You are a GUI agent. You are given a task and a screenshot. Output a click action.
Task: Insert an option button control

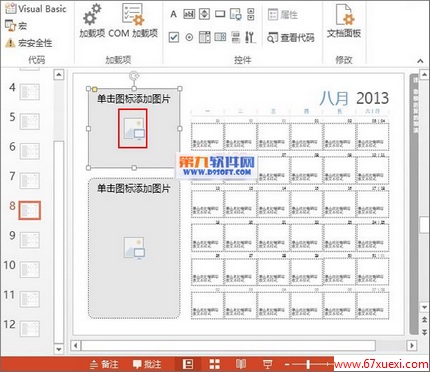[189, 37]
